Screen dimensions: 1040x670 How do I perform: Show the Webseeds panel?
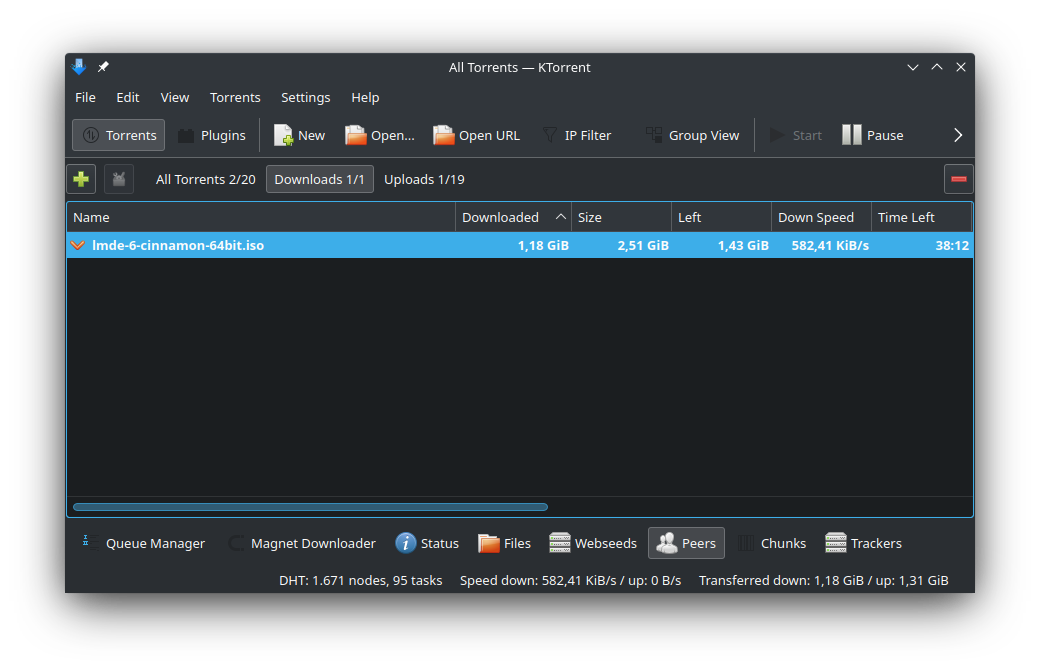[x=593, y=543]
